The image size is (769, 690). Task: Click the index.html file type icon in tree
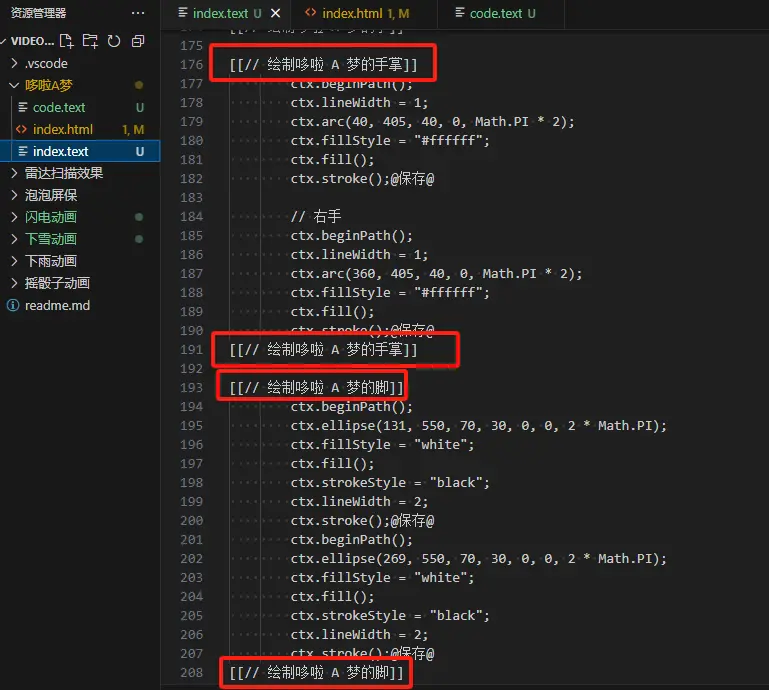click(x=21, y=129)
